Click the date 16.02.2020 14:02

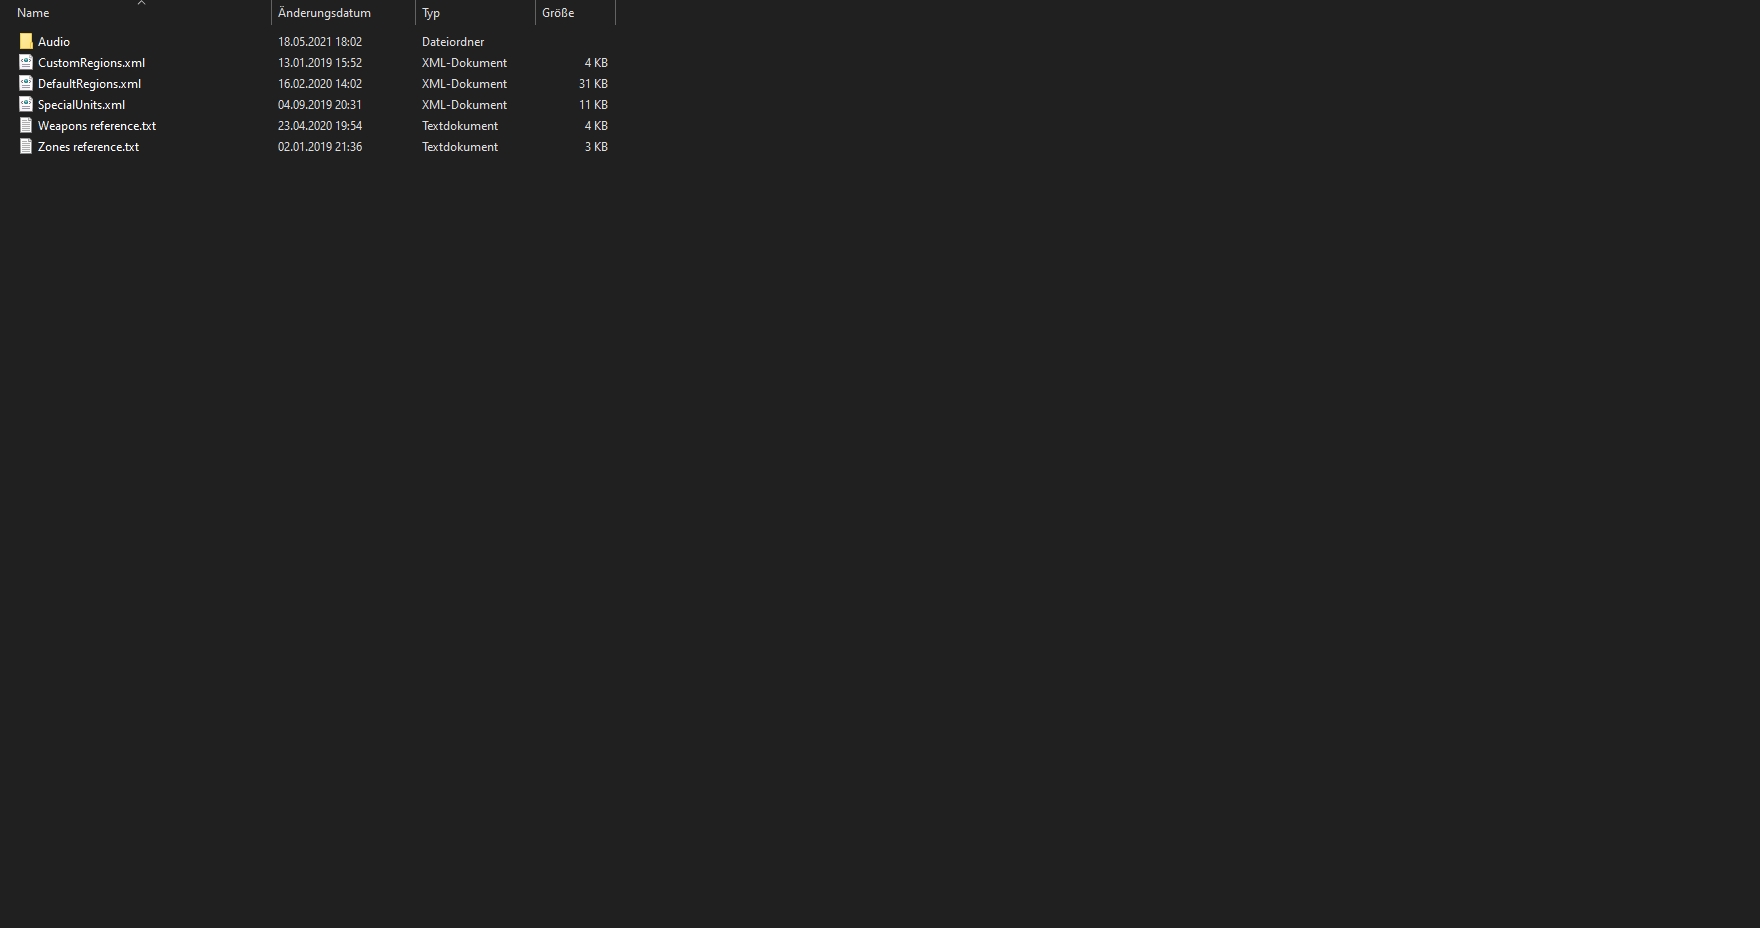320,84
